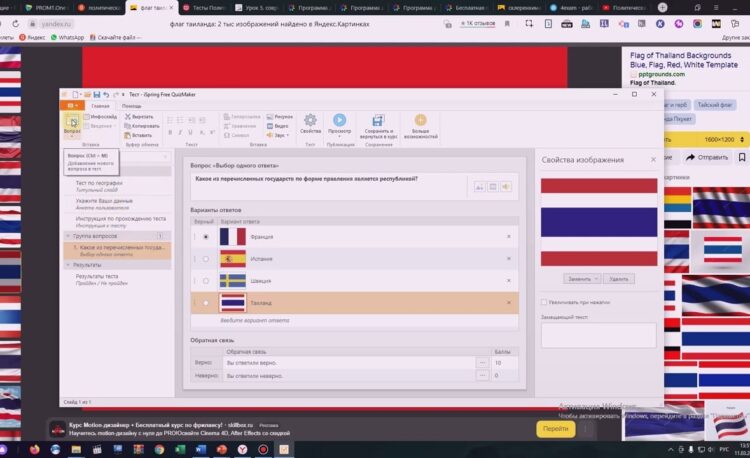Enable the Увеличивать при нажатии checkbox
Image resolution: width=750 pixels, height=458 pixels.
pos(544,301)
